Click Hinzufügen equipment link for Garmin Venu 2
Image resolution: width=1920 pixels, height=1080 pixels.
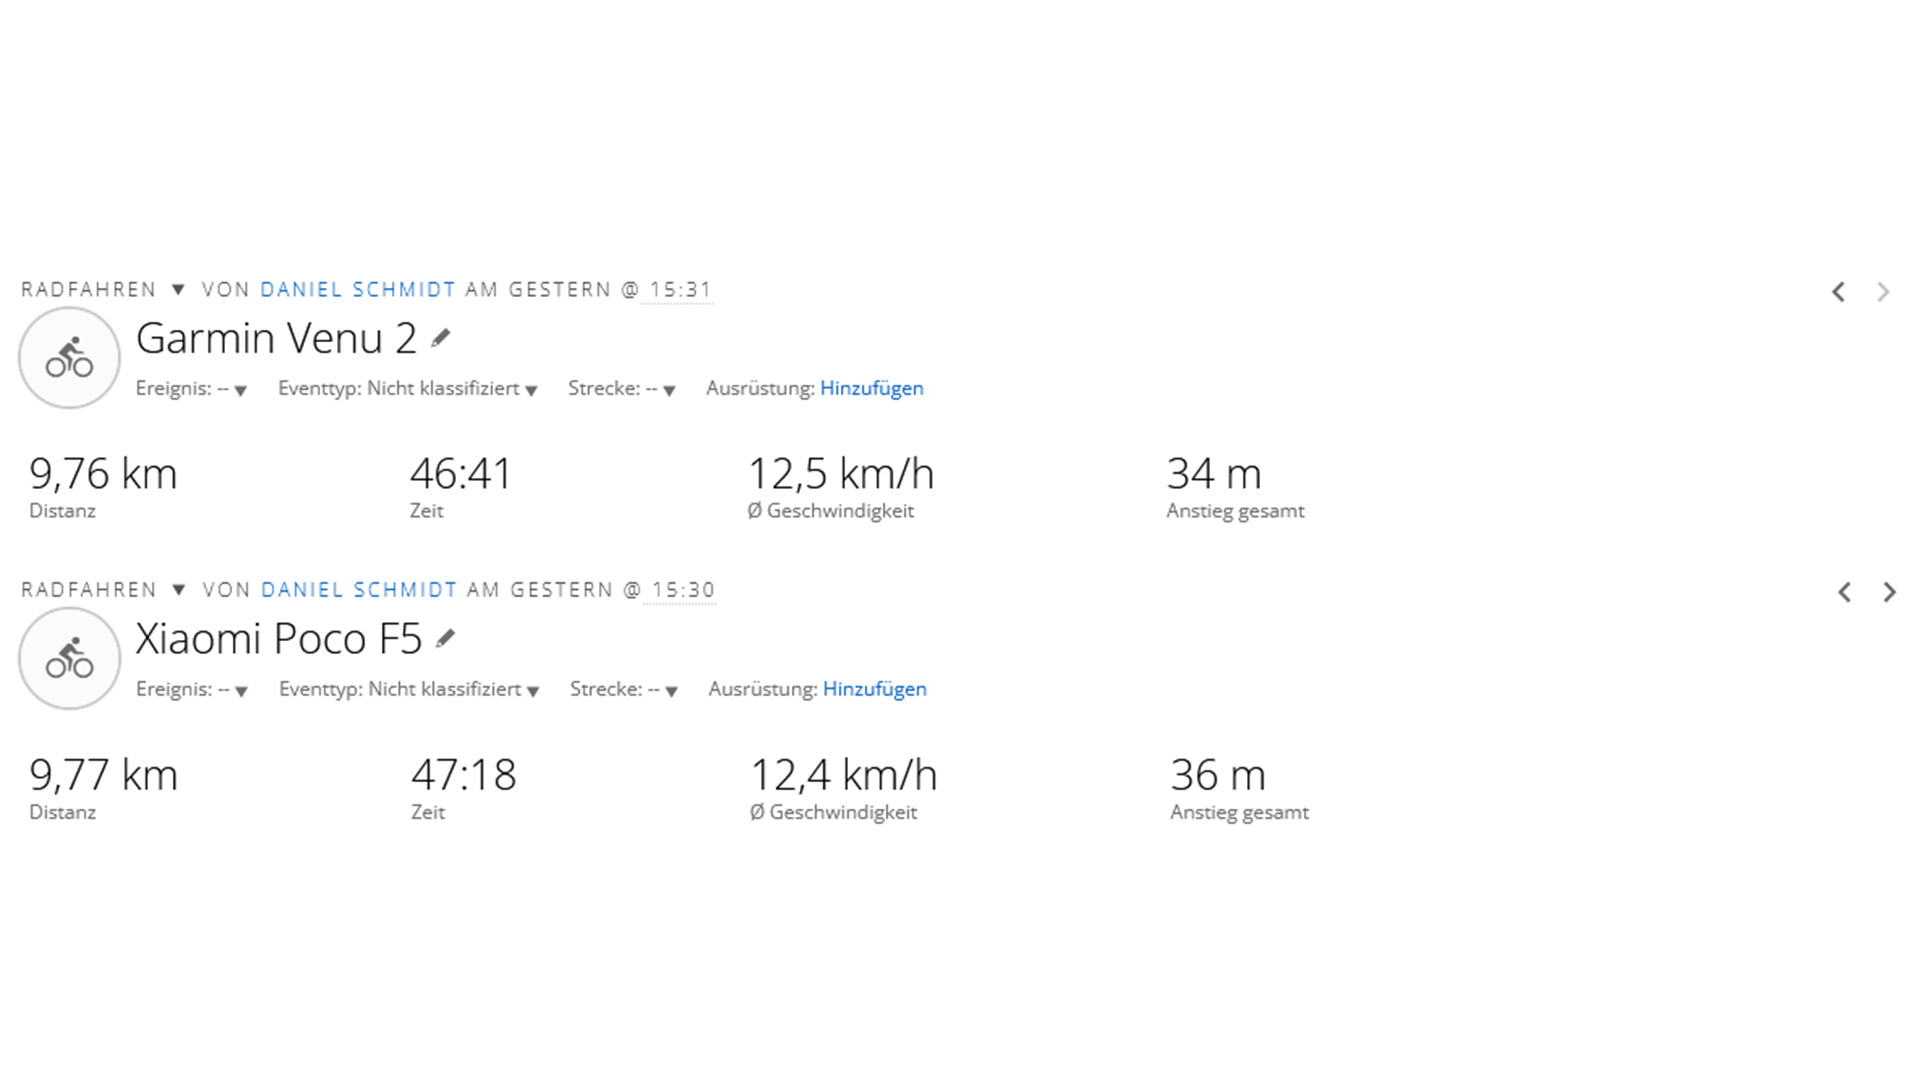click(871, 388)
